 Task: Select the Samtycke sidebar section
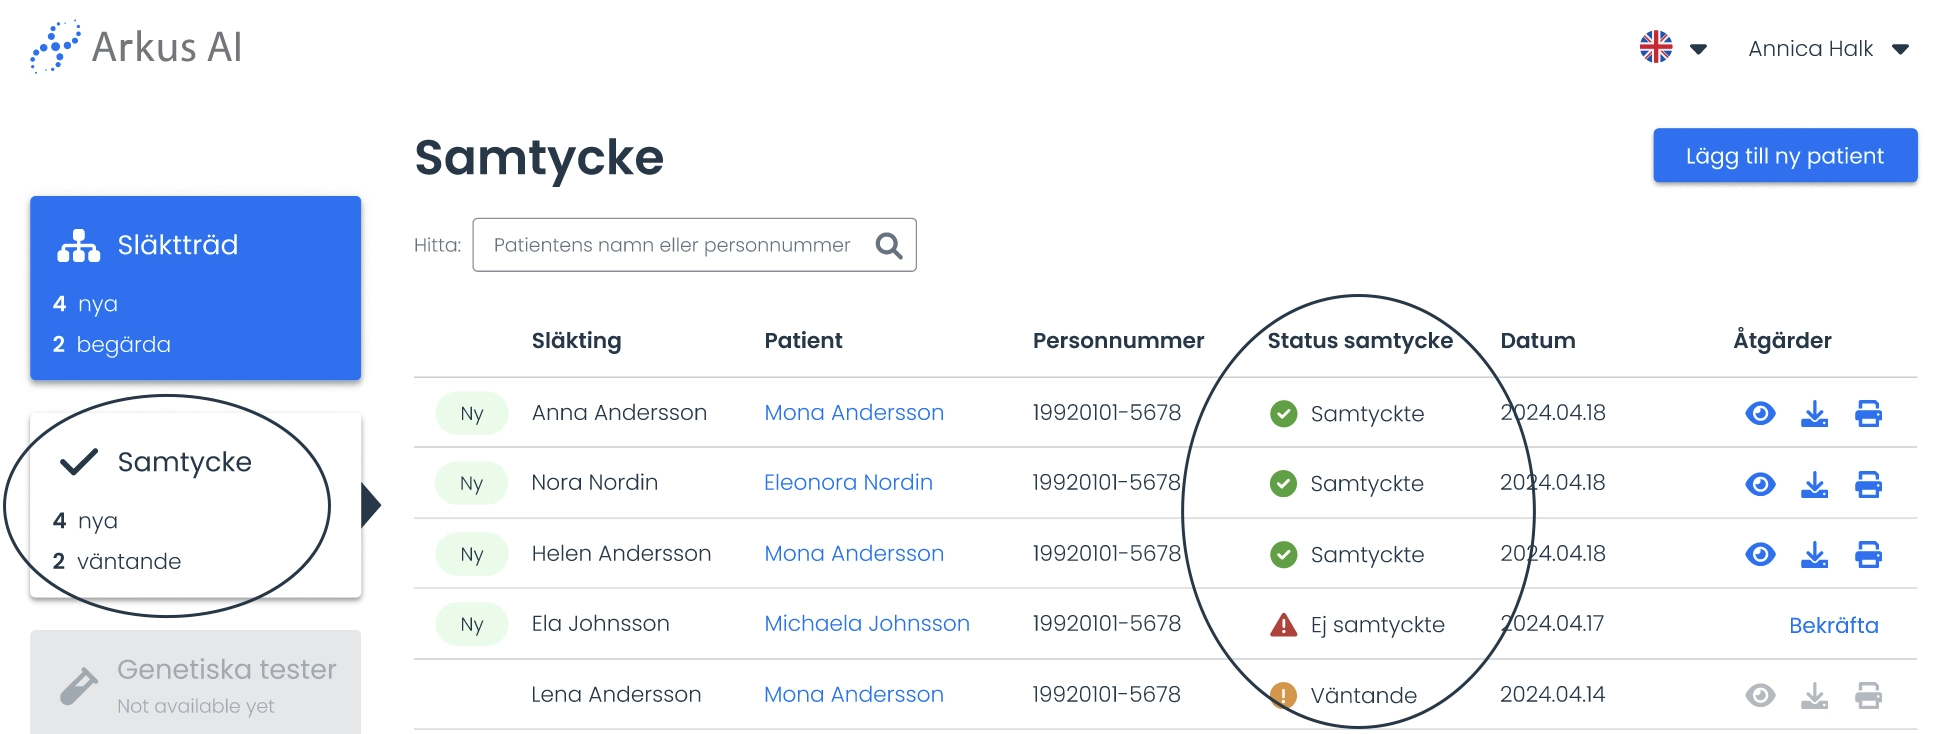[x=195, y=505]
